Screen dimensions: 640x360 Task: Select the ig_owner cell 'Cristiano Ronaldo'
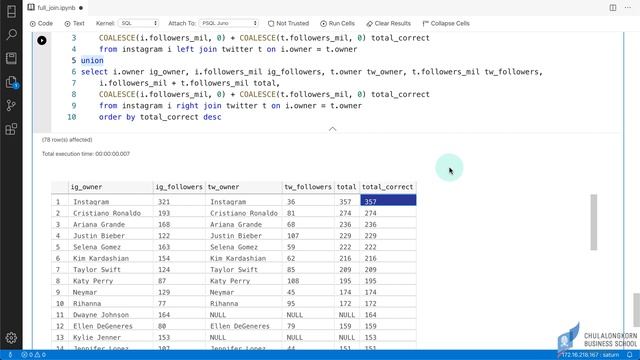point(111,213)
